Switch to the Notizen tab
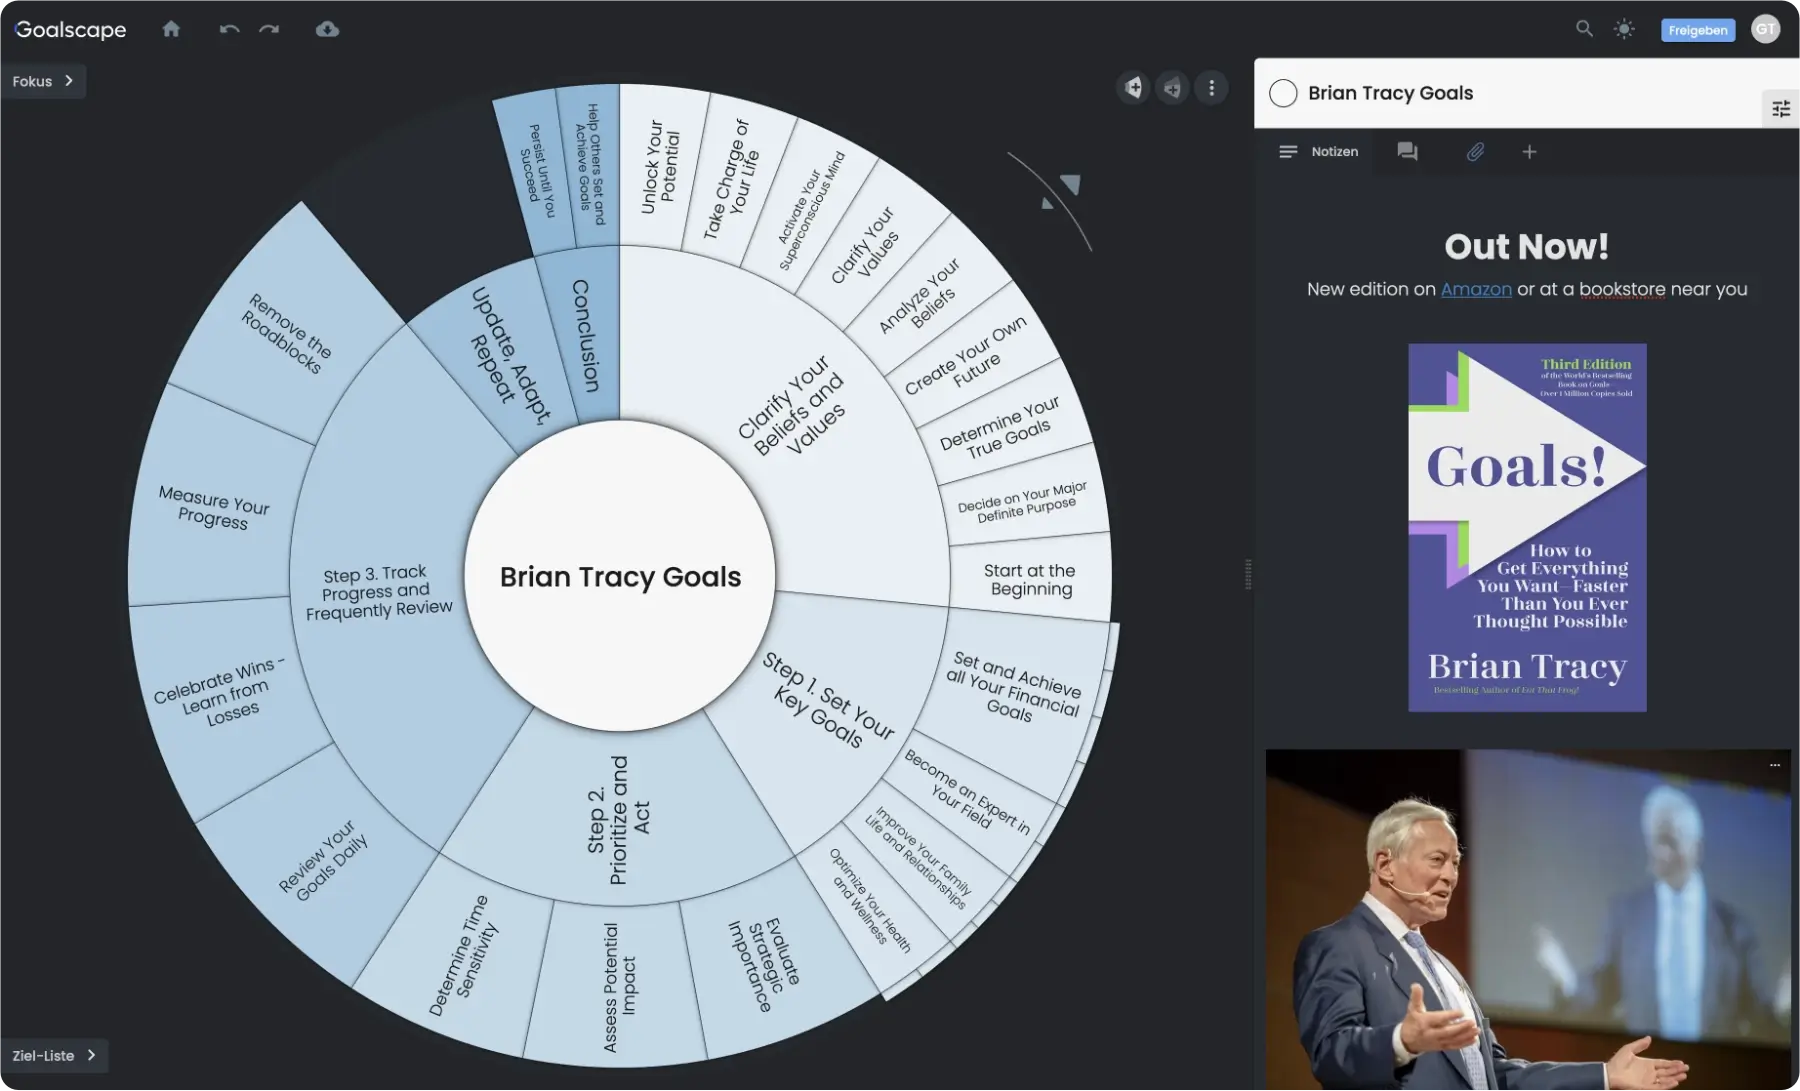The height and width of the screenshot is (1091, 1800). 1319,152
